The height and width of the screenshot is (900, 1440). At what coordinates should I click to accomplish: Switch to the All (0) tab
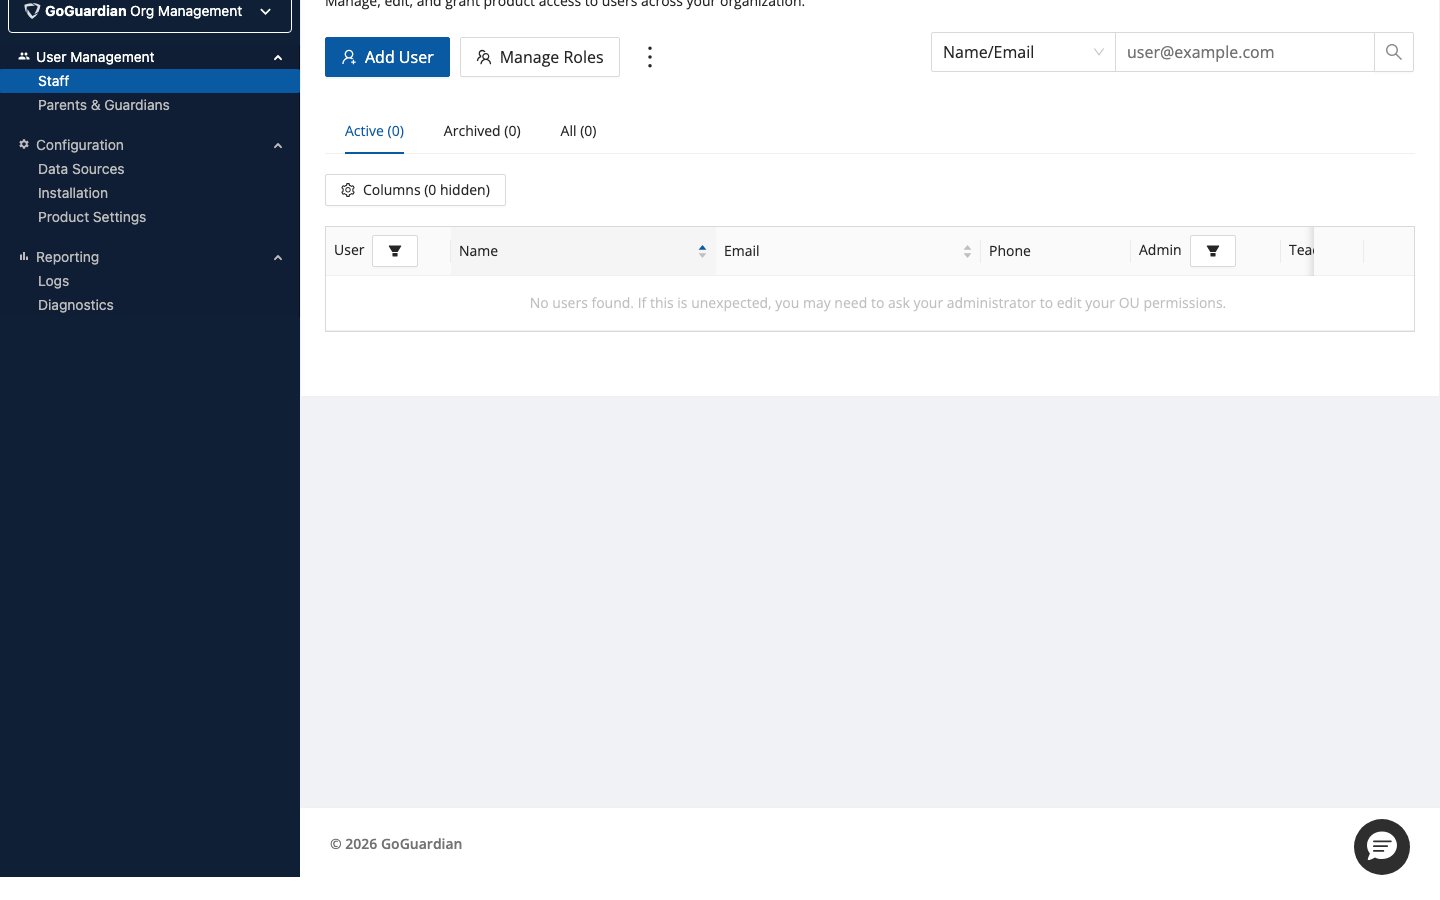click(578, 131)
